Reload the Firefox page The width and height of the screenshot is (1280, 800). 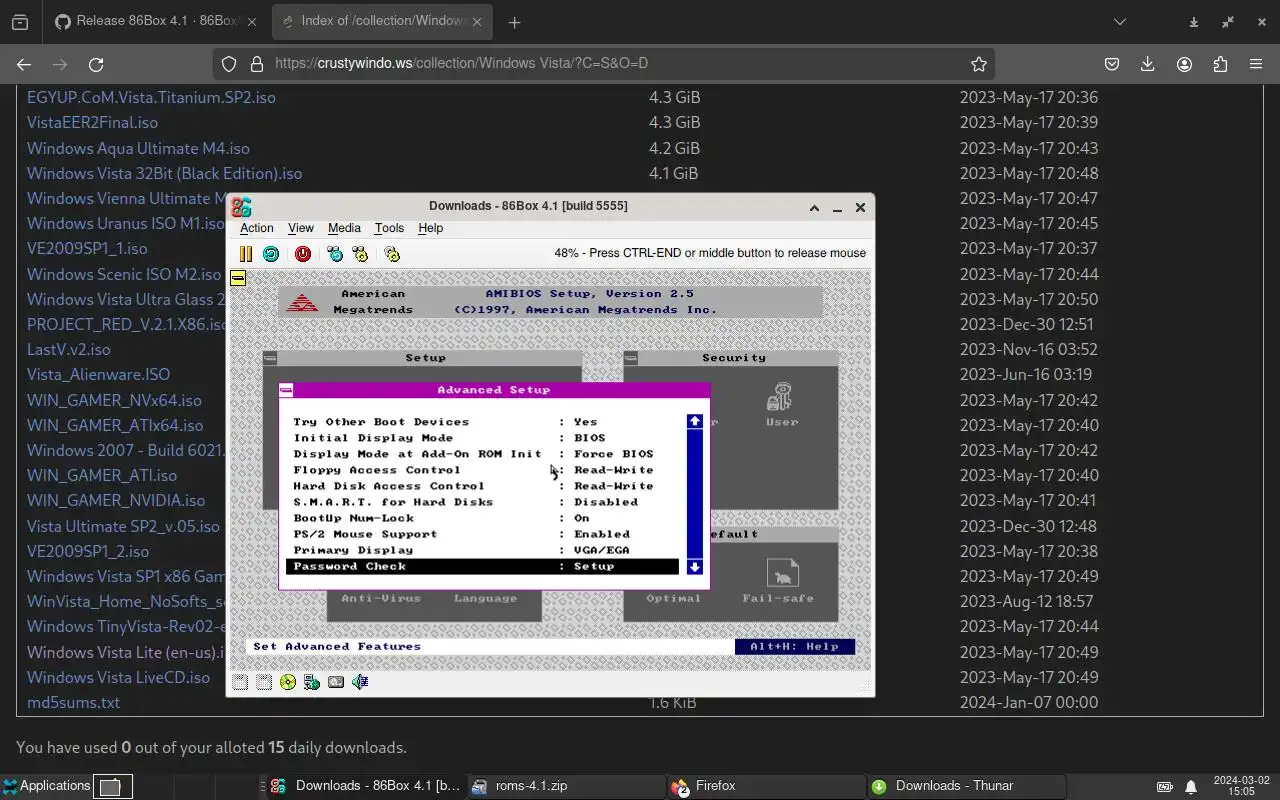96,64
